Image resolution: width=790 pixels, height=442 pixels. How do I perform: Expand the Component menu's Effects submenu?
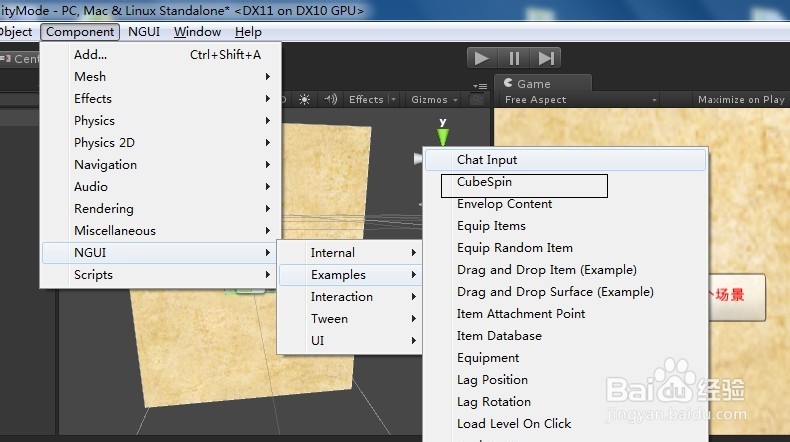tap(160, 99)
